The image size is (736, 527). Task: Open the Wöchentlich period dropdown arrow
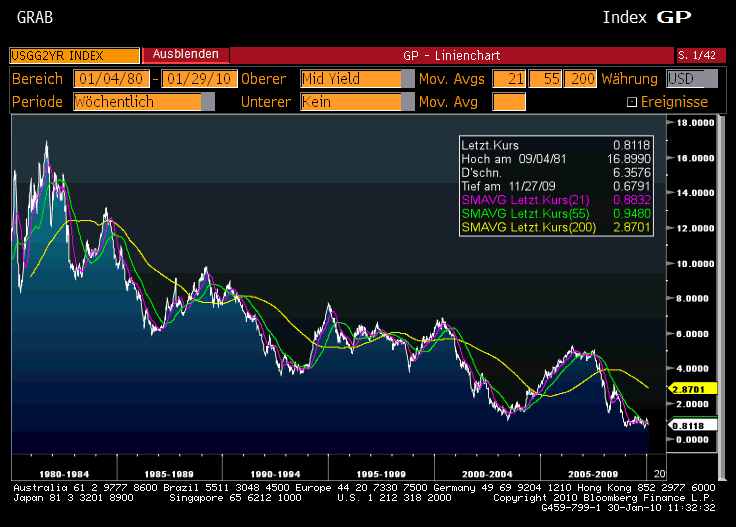coord(208,102)
